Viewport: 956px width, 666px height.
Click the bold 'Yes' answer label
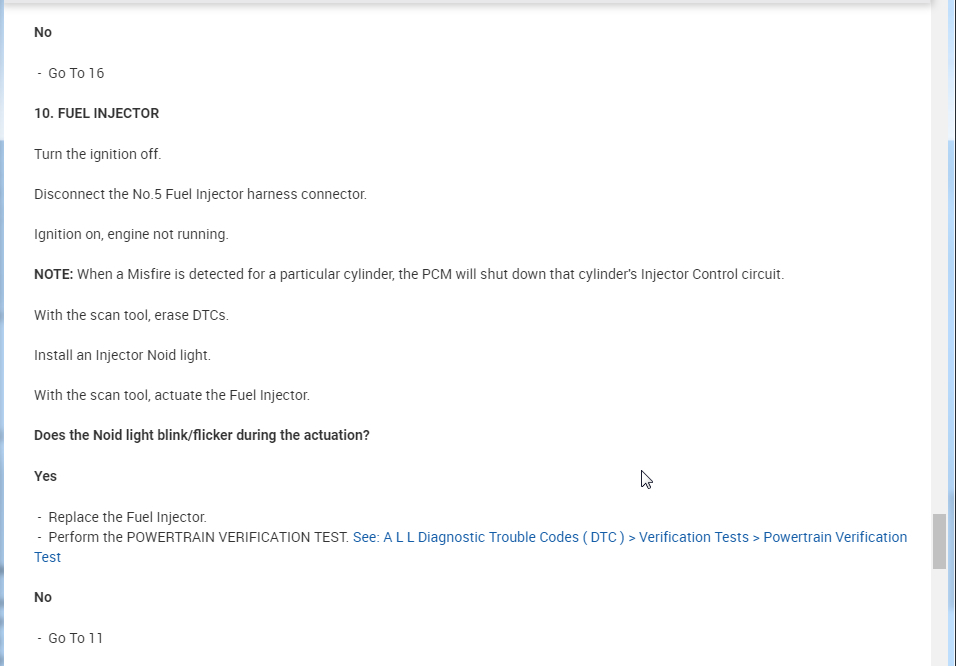click(45, 476)
